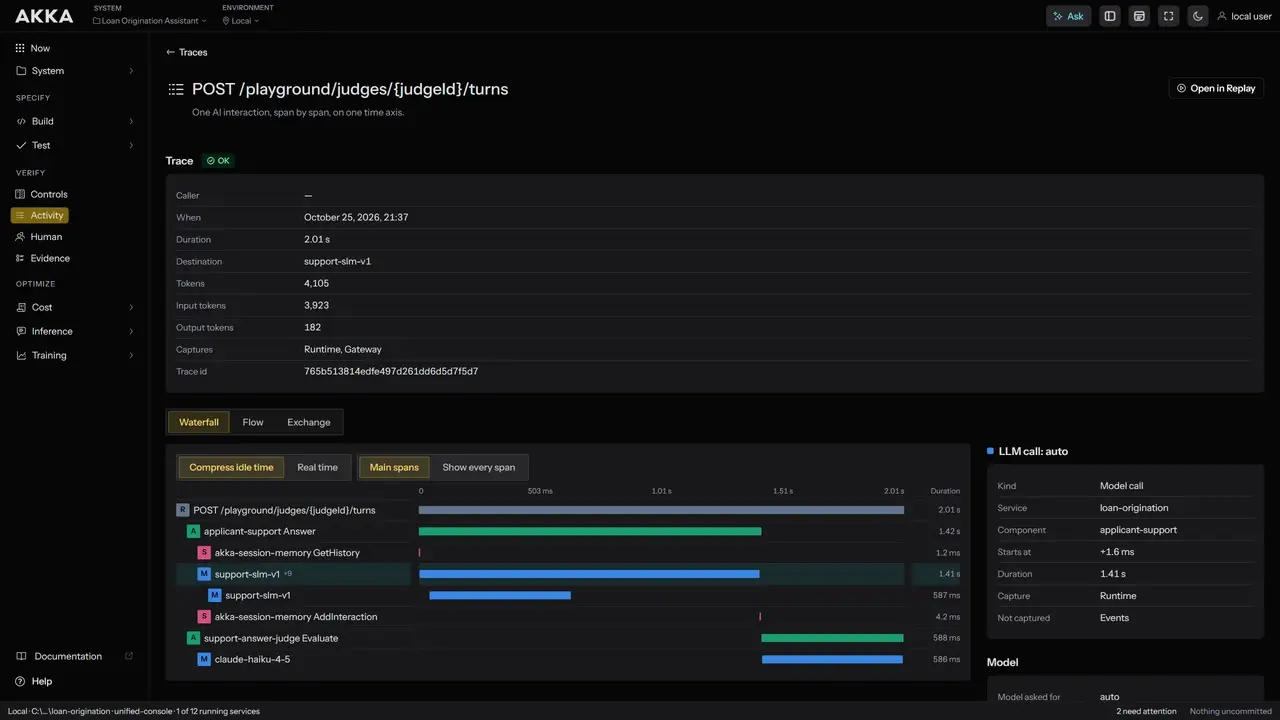Click the "2 need attention" status text

click(1146, 711)
